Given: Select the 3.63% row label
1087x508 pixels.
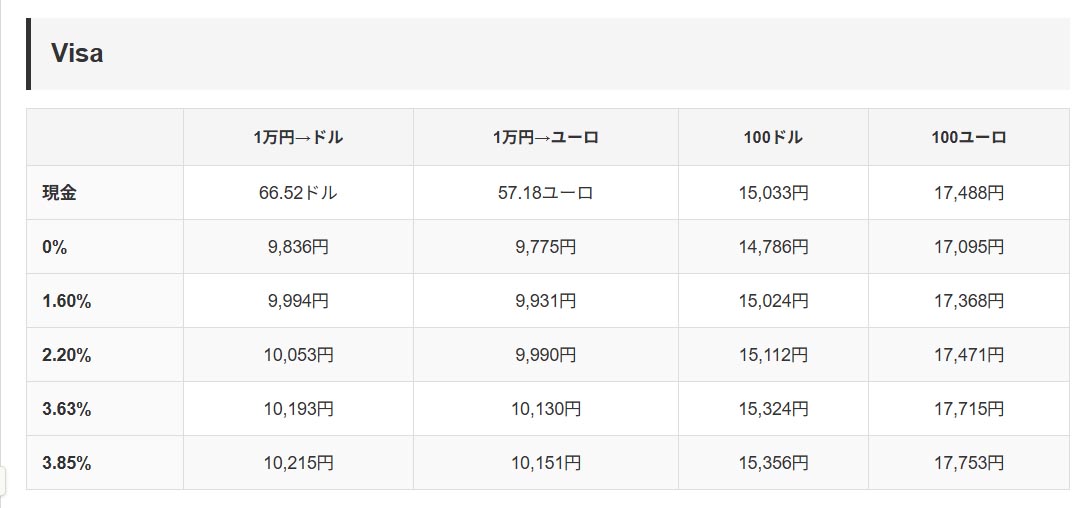Looking at the screenshot, I should tap(66, 409).
